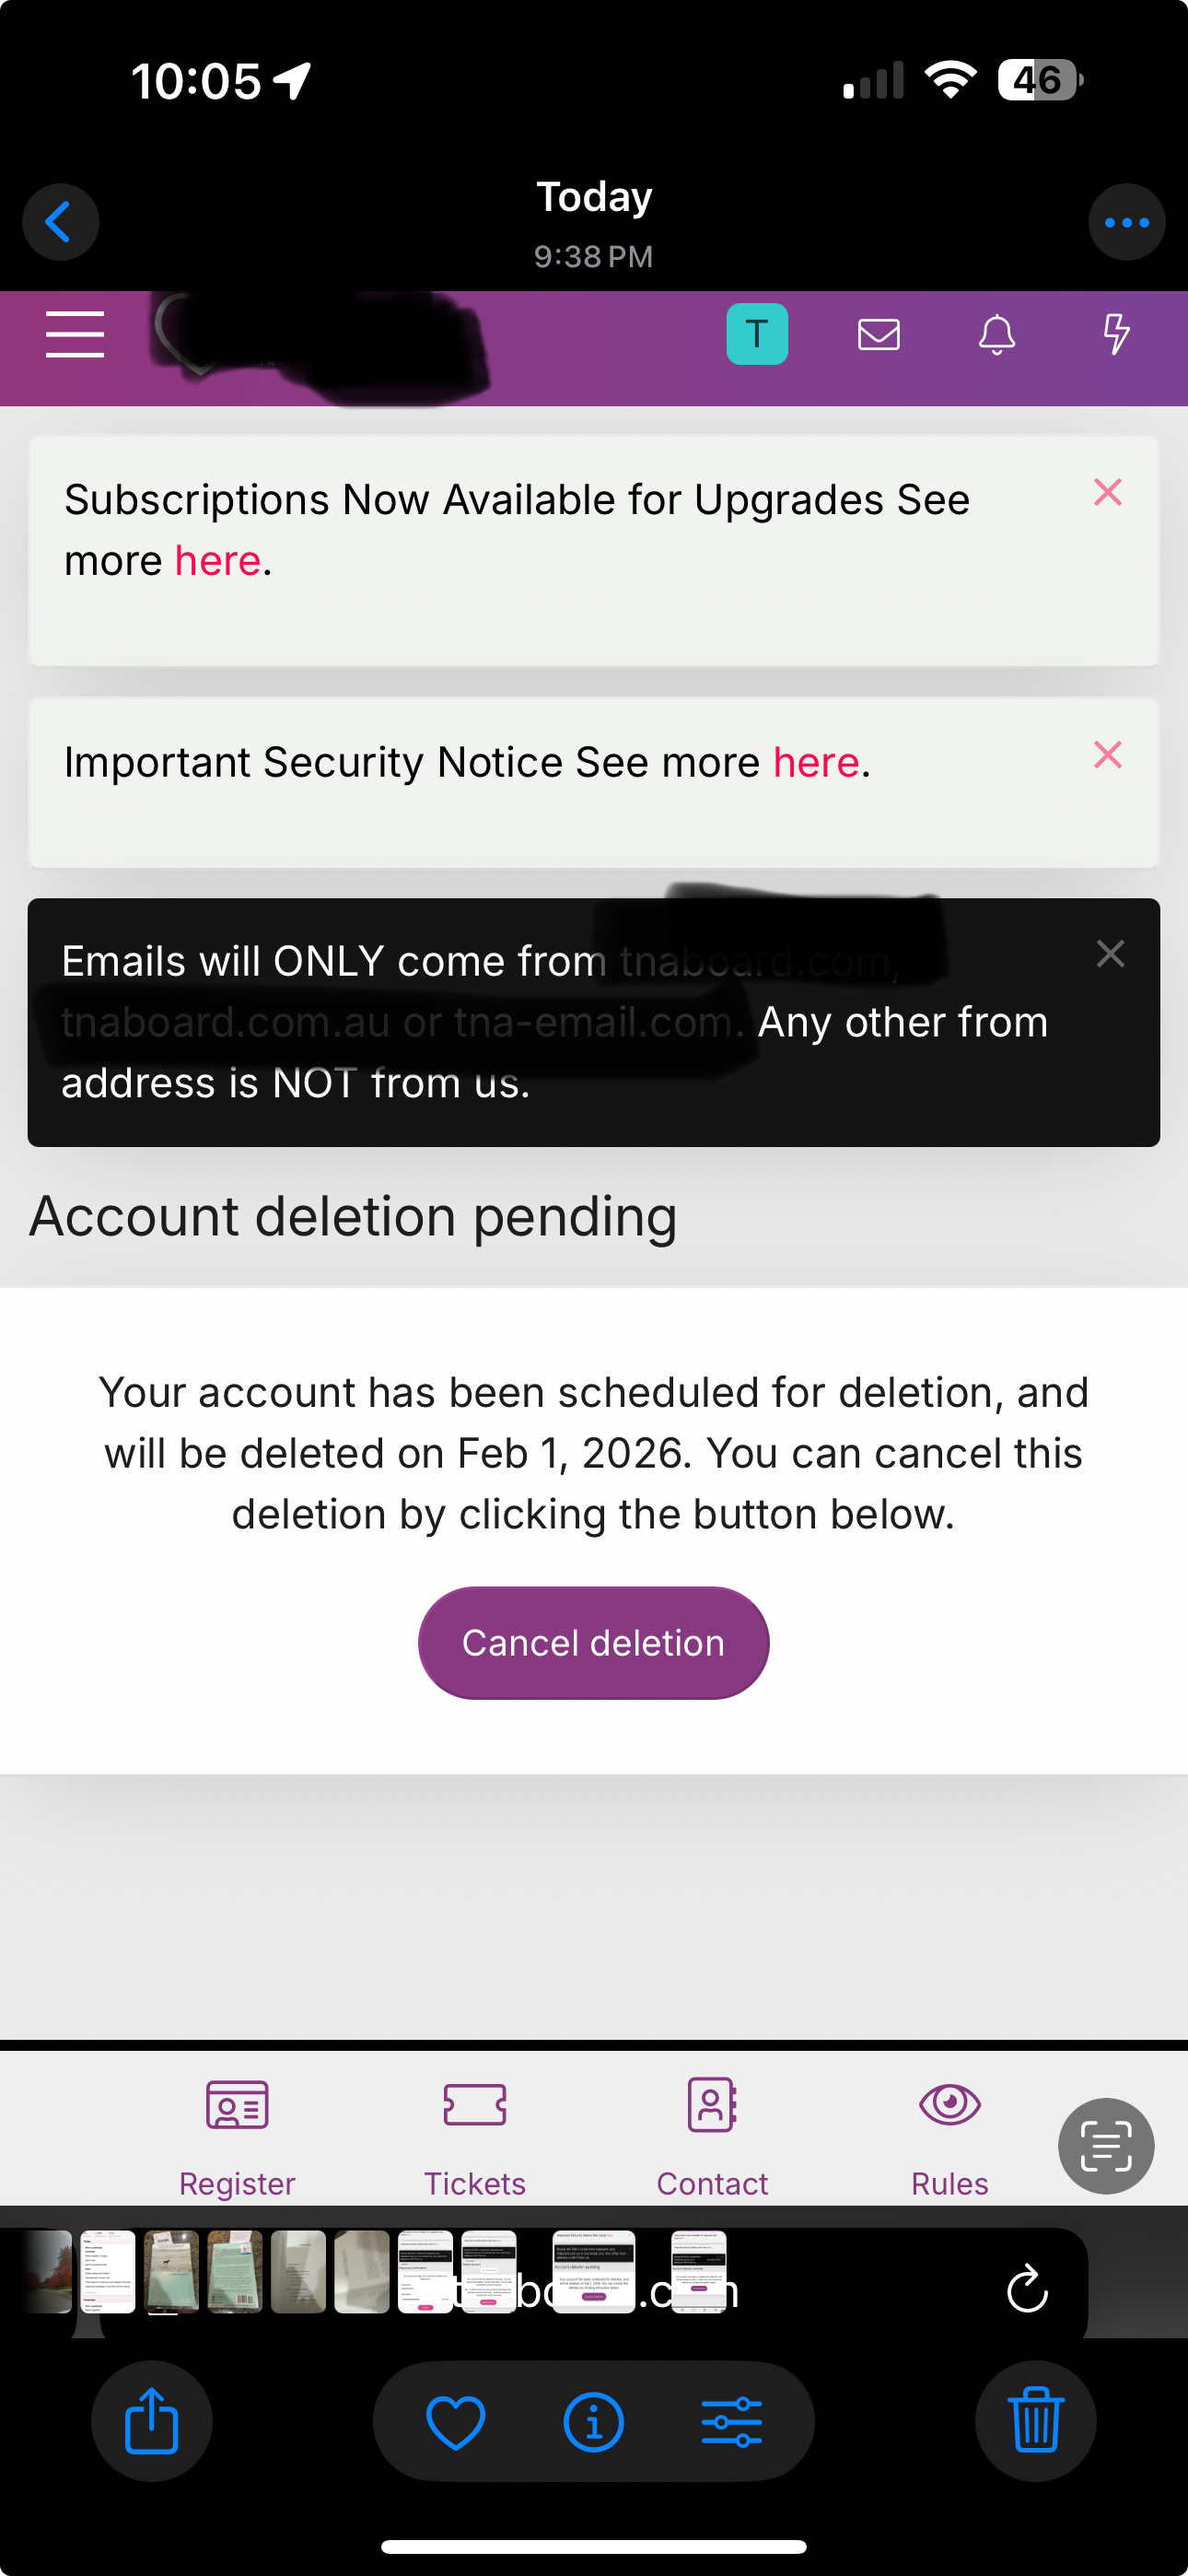This screenshot has width=1188, height=2576.
Task: Favorite the photo with heart icon
Action: coord(456,2421)
